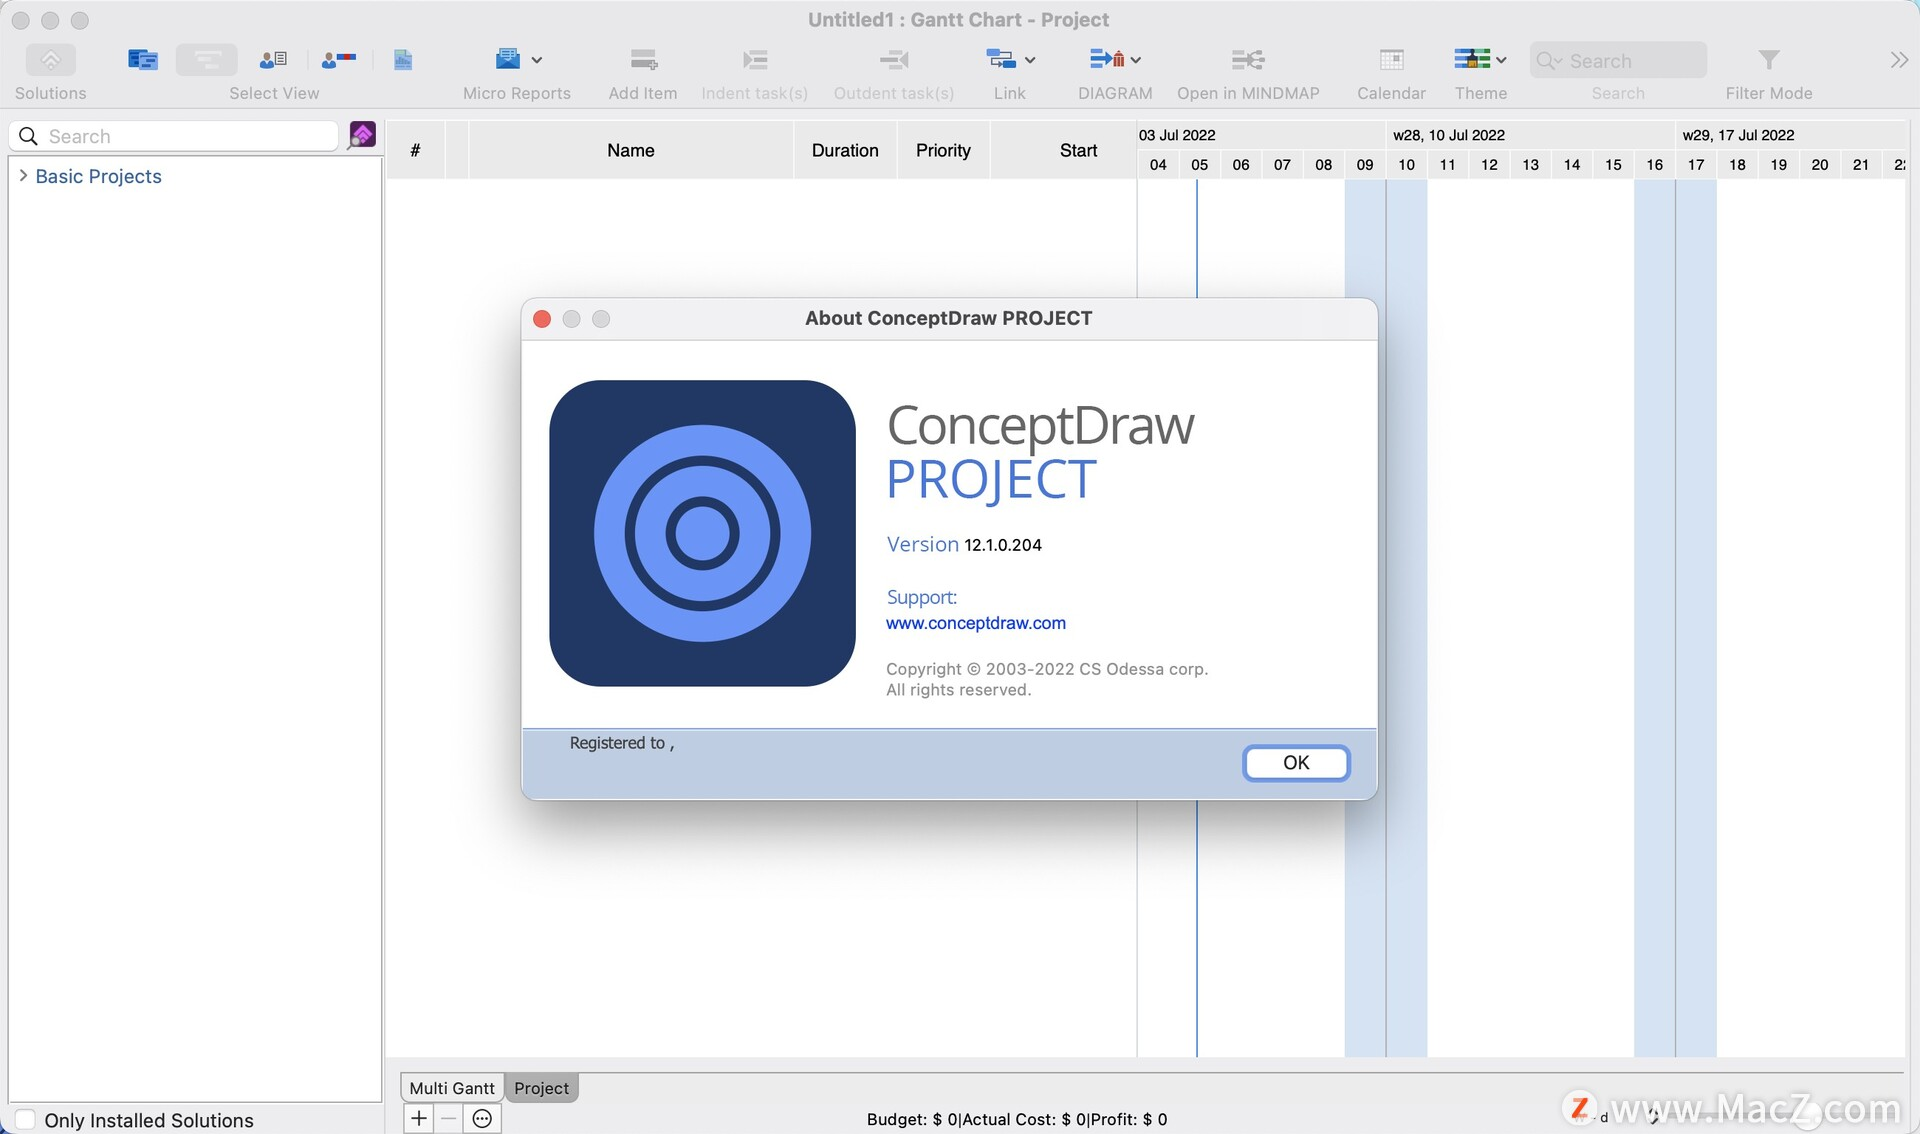1920x1134 pixels.
Task: Open the Link dropdown arrow
Action: click(x=1030, y=60)
